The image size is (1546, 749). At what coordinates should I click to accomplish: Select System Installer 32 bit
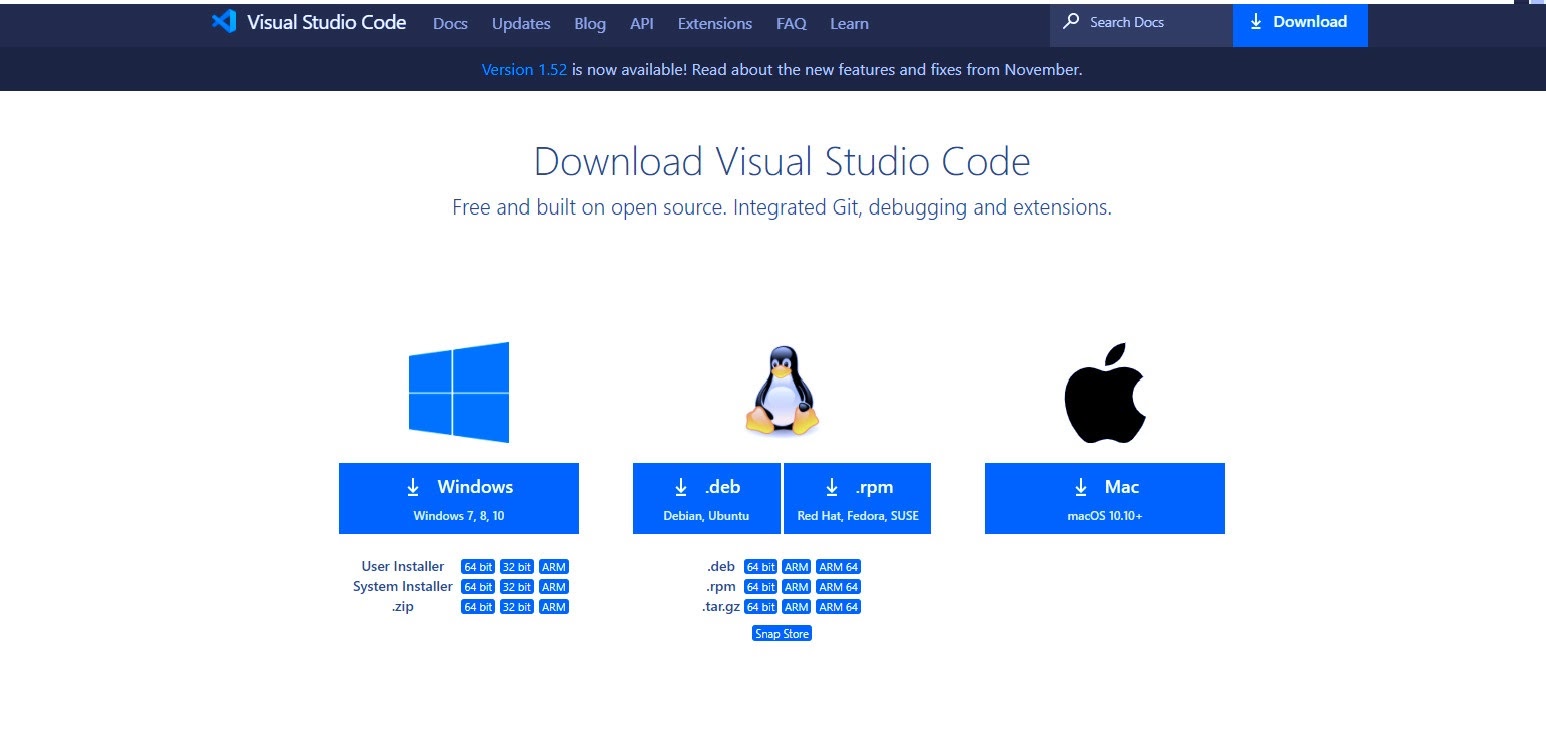[x=517, y=587]
